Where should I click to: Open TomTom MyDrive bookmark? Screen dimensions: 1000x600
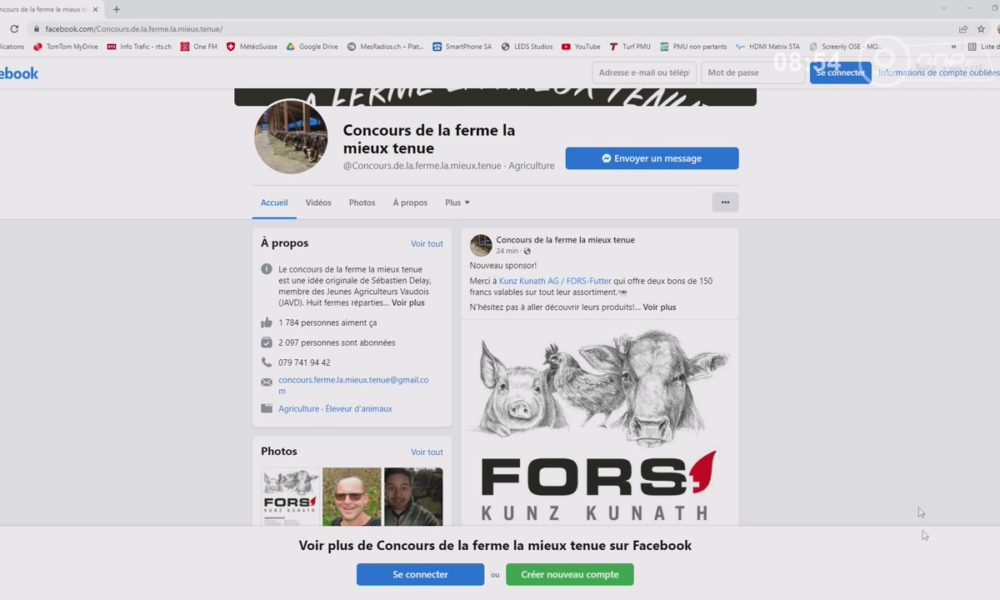[66, 47]
